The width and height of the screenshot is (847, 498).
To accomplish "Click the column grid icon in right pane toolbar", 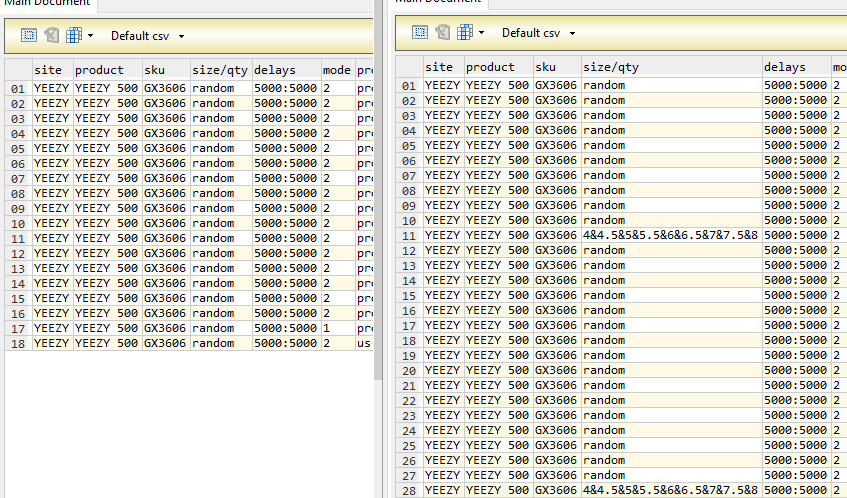I will 465,32.
